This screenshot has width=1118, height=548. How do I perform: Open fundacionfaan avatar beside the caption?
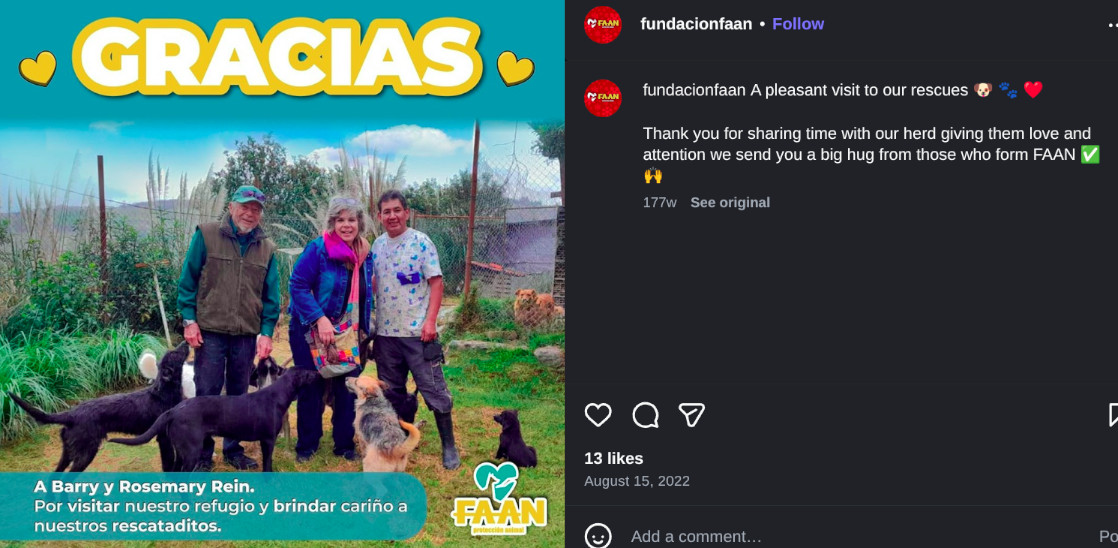tap(602, 98)
